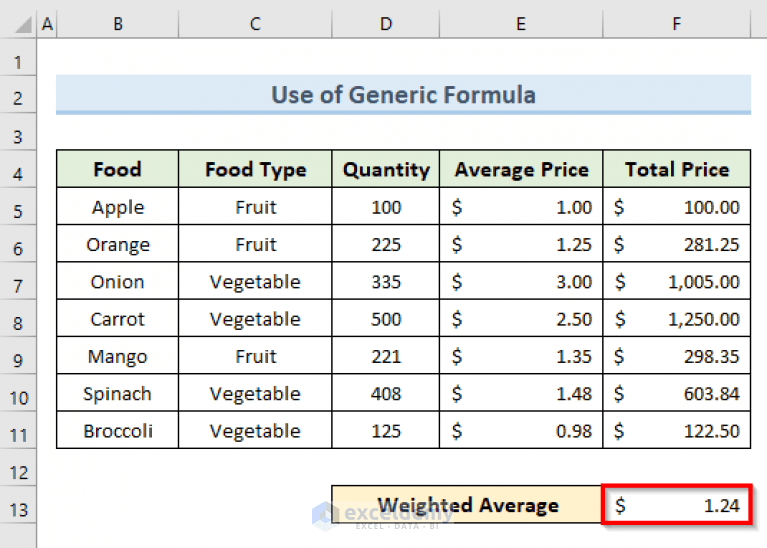
Task: Select the 'Broccoli' cell
Action: coord(118,430)
